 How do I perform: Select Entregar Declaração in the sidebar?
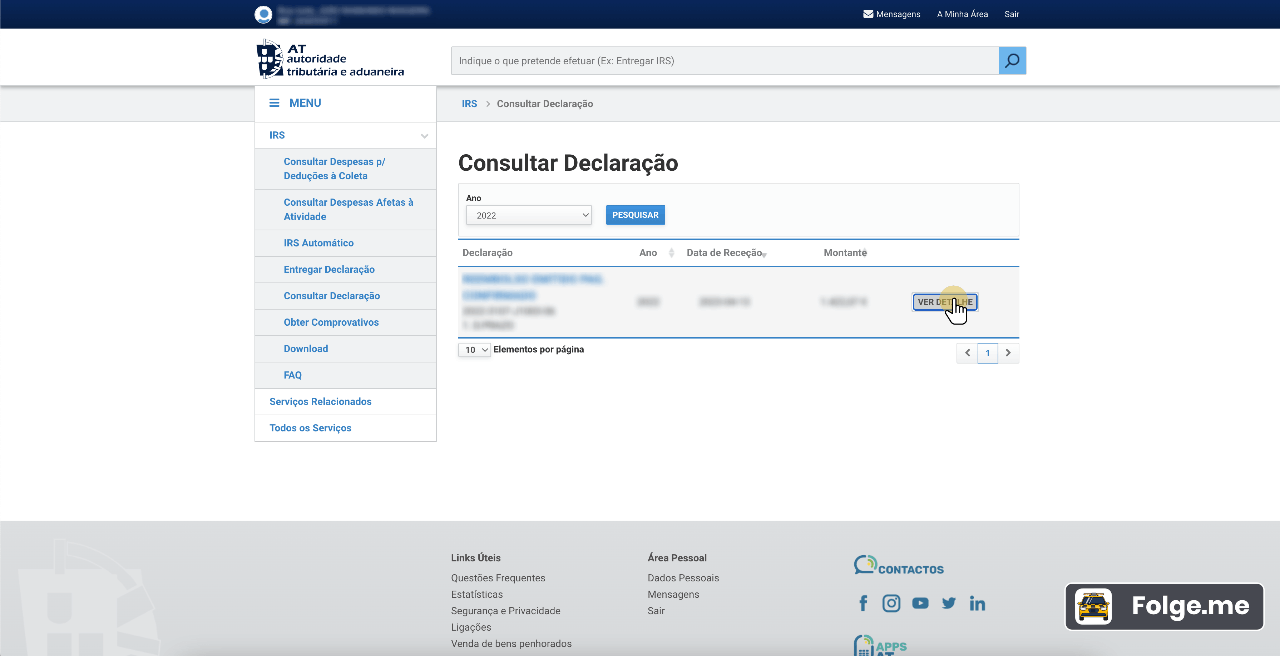[x=329, y=270]
